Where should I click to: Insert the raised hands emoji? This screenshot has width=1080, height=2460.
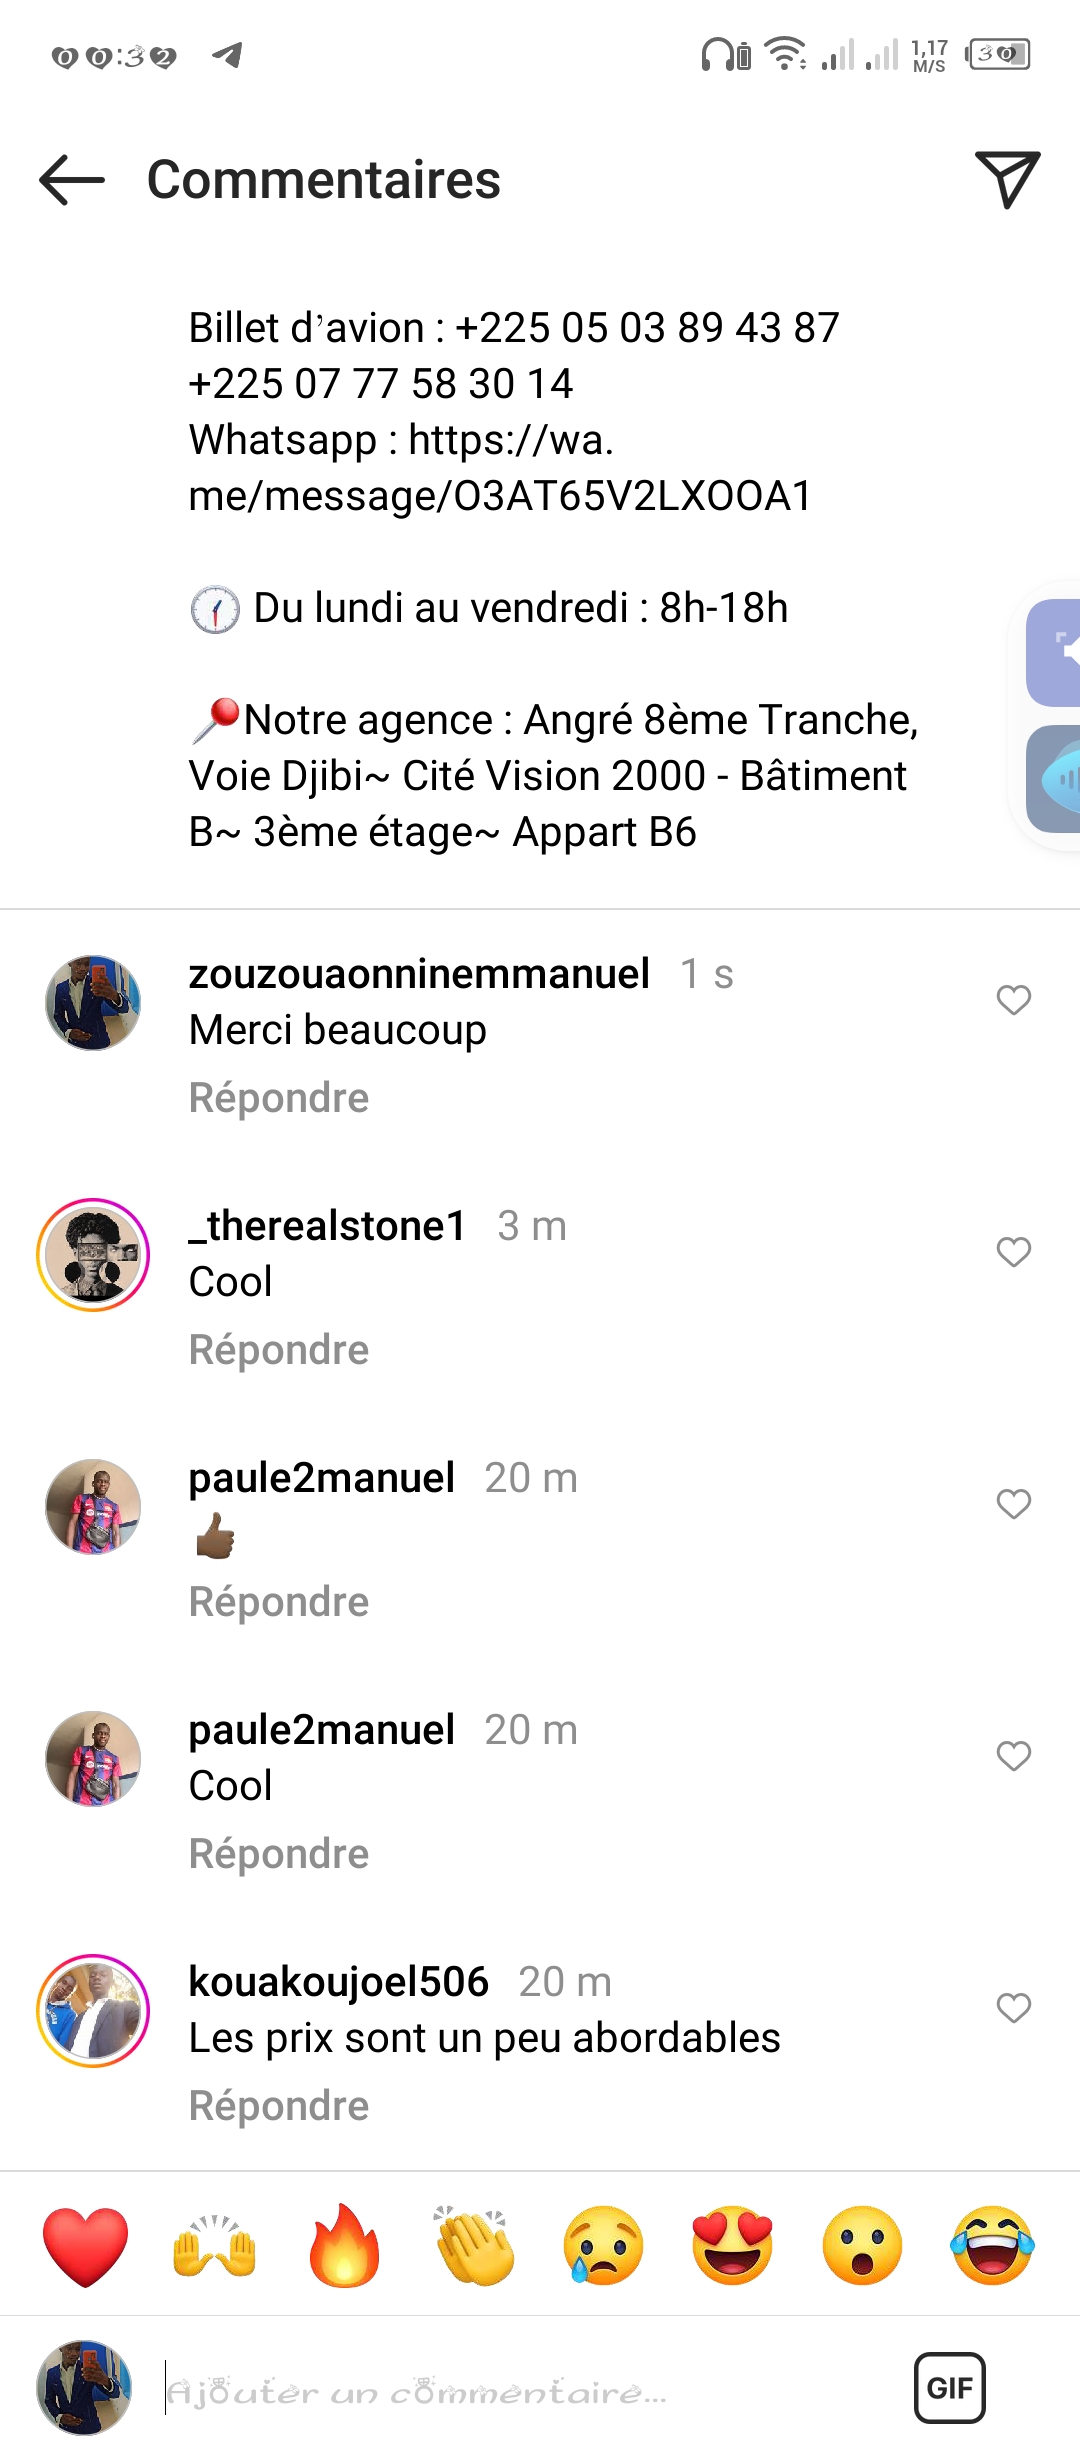coord(215,2247)
